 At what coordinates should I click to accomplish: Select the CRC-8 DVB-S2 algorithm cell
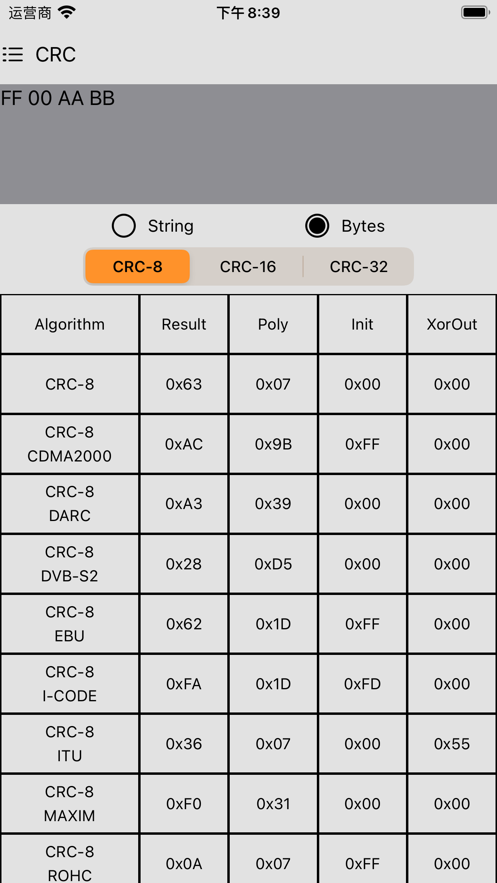click(x=70, y=564)
